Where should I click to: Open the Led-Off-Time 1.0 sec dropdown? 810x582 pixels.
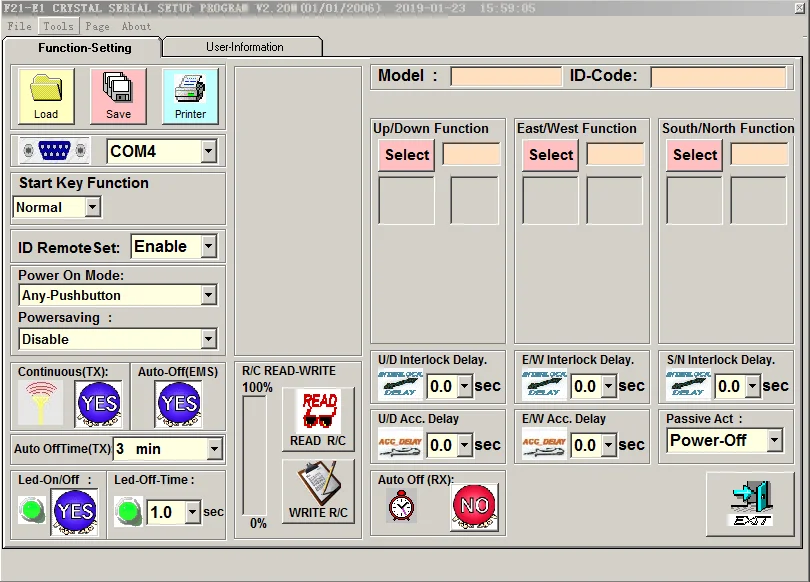pyautogui.click(x=193, y=512)
